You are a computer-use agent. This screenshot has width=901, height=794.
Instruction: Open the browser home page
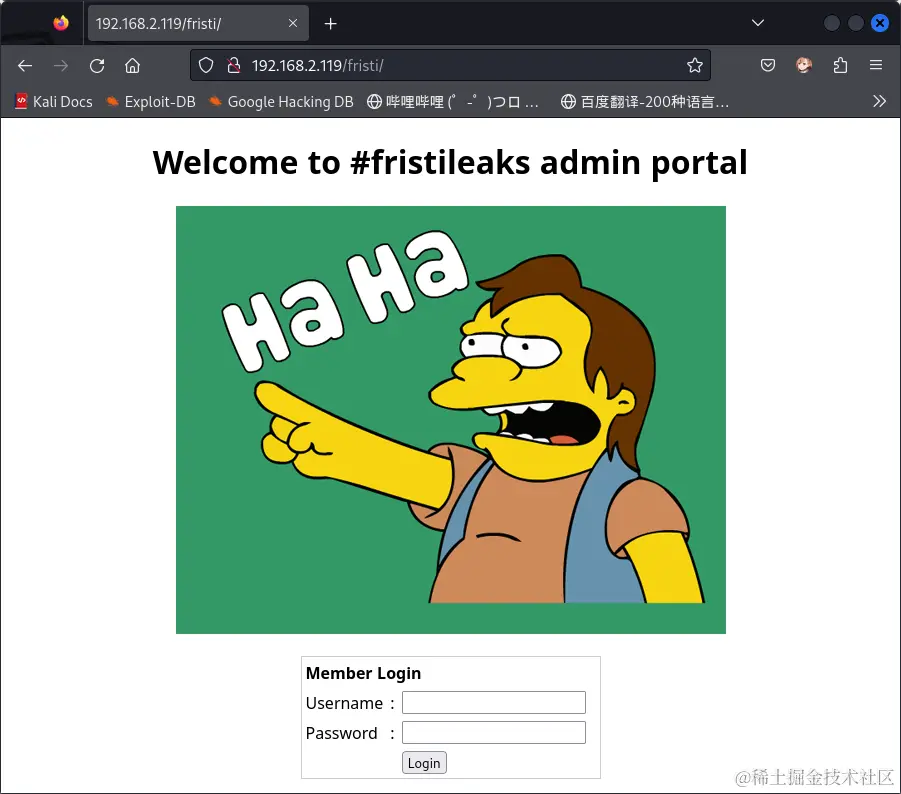click(x=133, y=66)
